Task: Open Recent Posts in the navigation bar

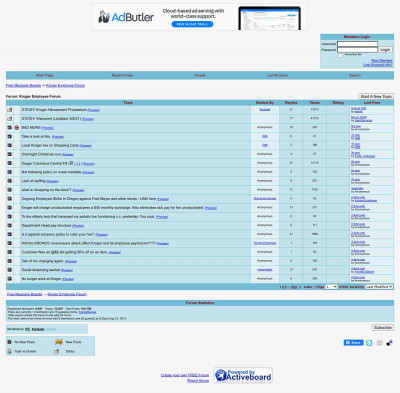Action: pos(122,75)
